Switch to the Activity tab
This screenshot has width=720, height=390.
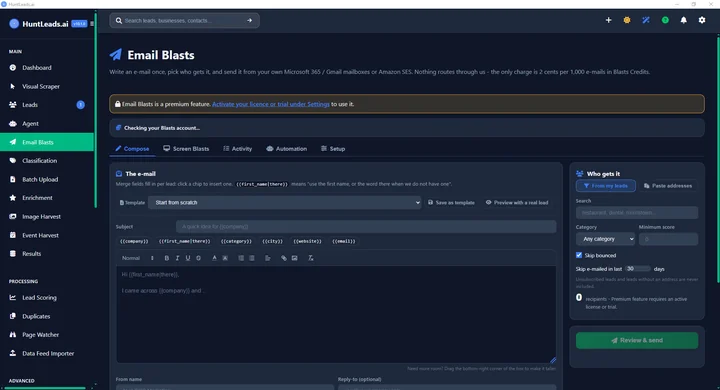tap(237, 149)
